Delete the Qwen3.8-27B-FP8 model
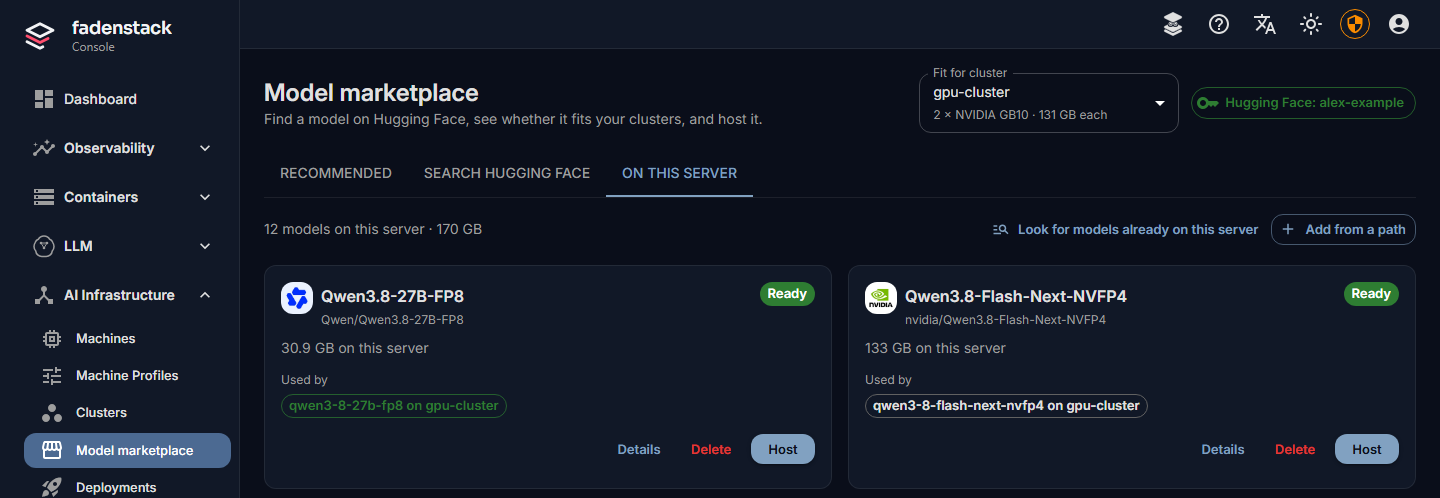The width and height of the screenshot is (1440, 498). point(711,450)
